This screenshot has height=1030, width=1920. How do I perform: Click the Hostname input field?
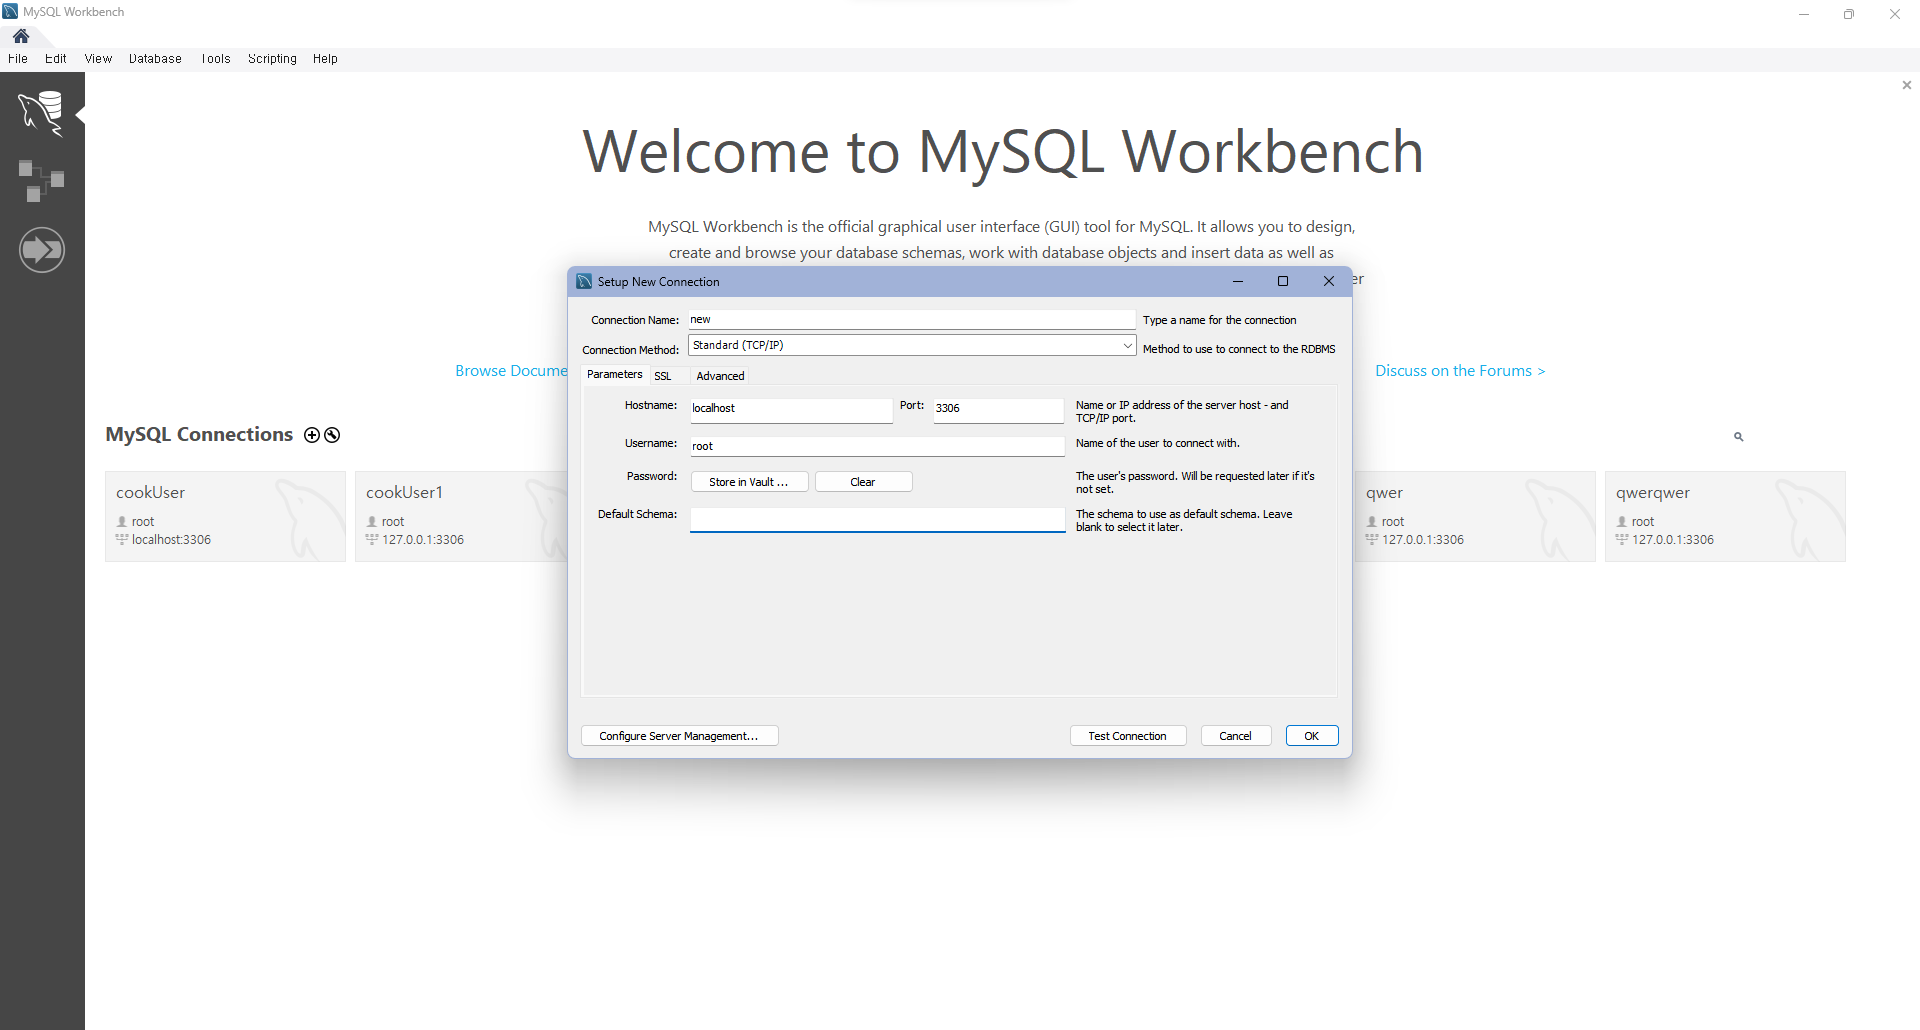point(791,409)
